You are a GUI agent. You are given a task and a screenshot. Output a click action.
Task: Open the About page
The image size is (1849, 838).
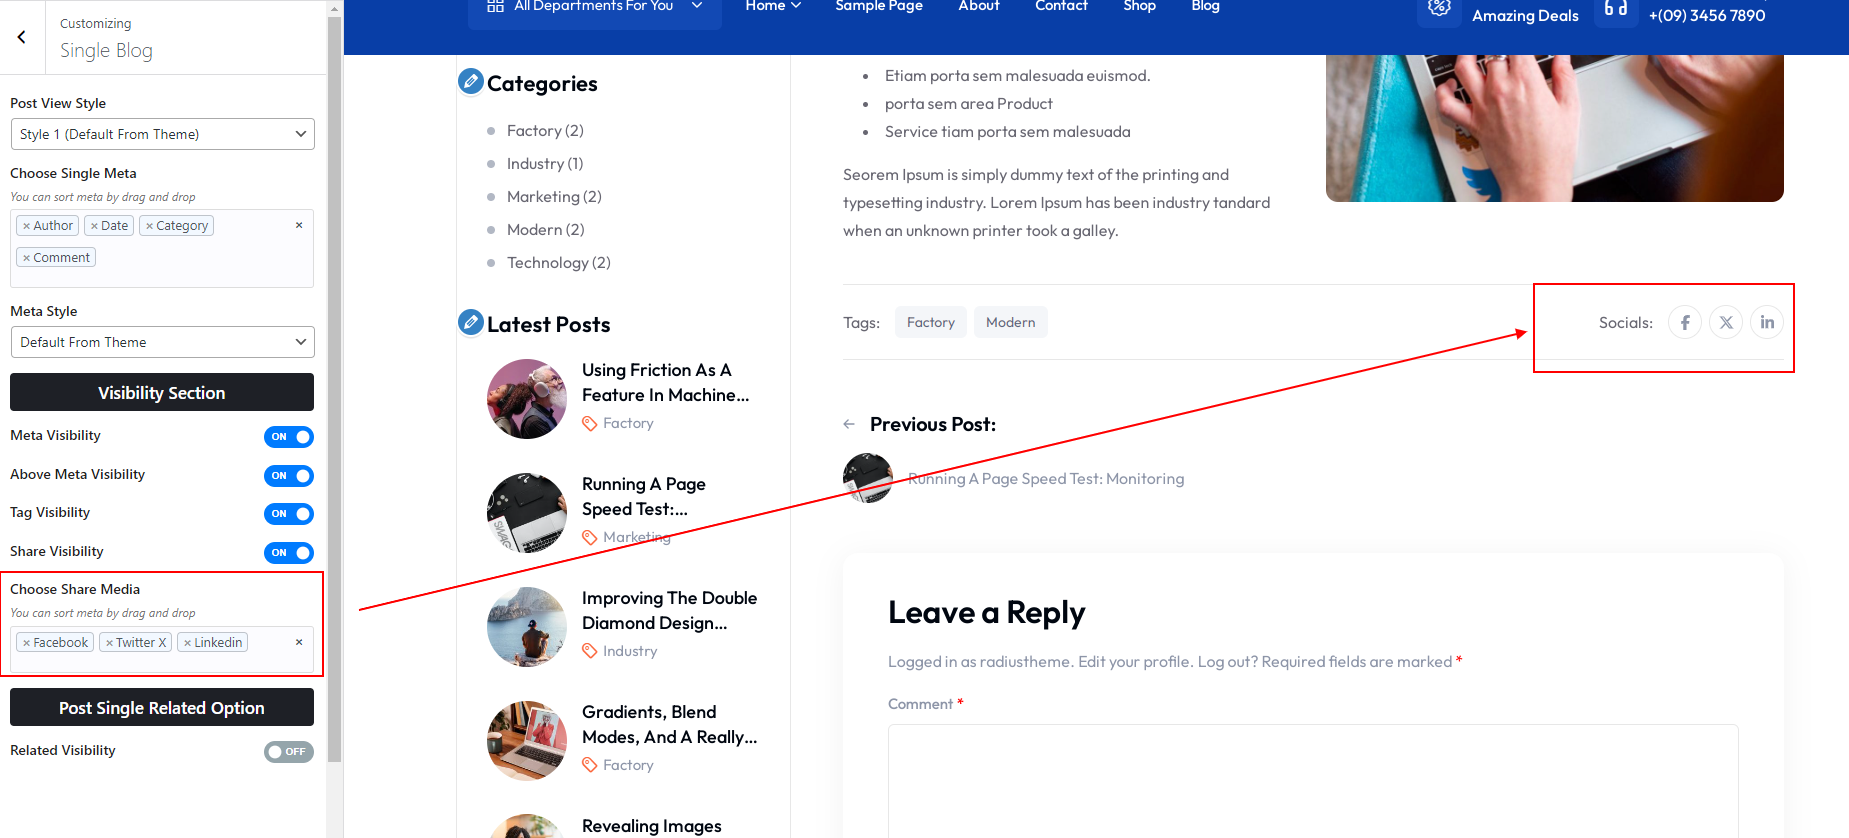[979, 6]
